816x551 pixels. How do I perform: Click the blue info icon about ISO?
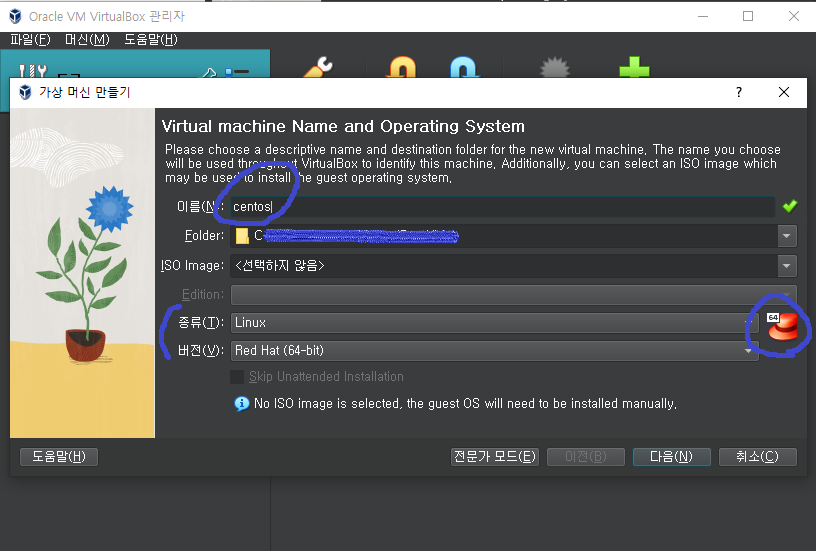(x=241, y=404)
